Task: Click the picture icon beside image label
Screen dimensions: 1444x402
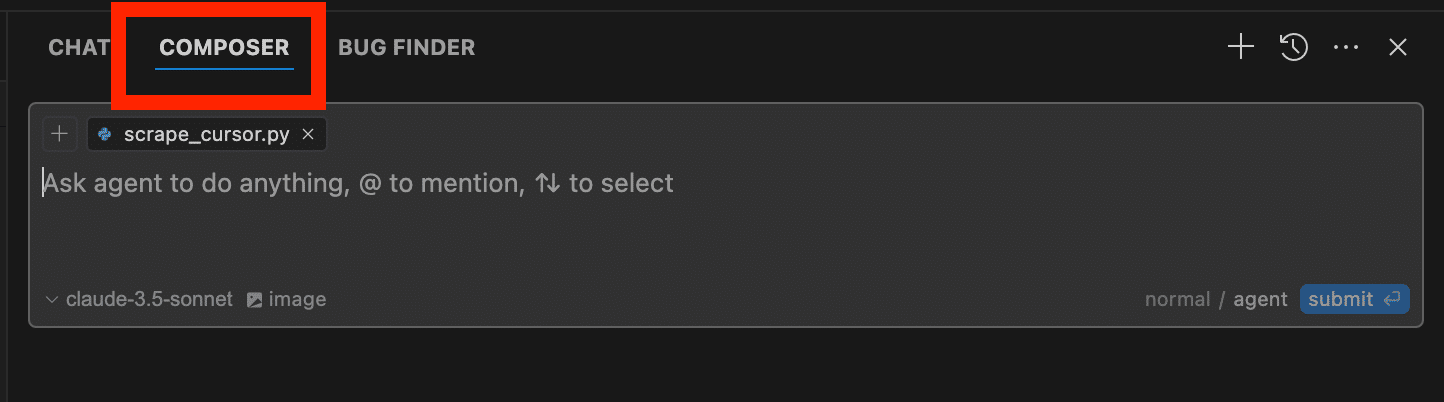Action: click(x=255, y=299)
